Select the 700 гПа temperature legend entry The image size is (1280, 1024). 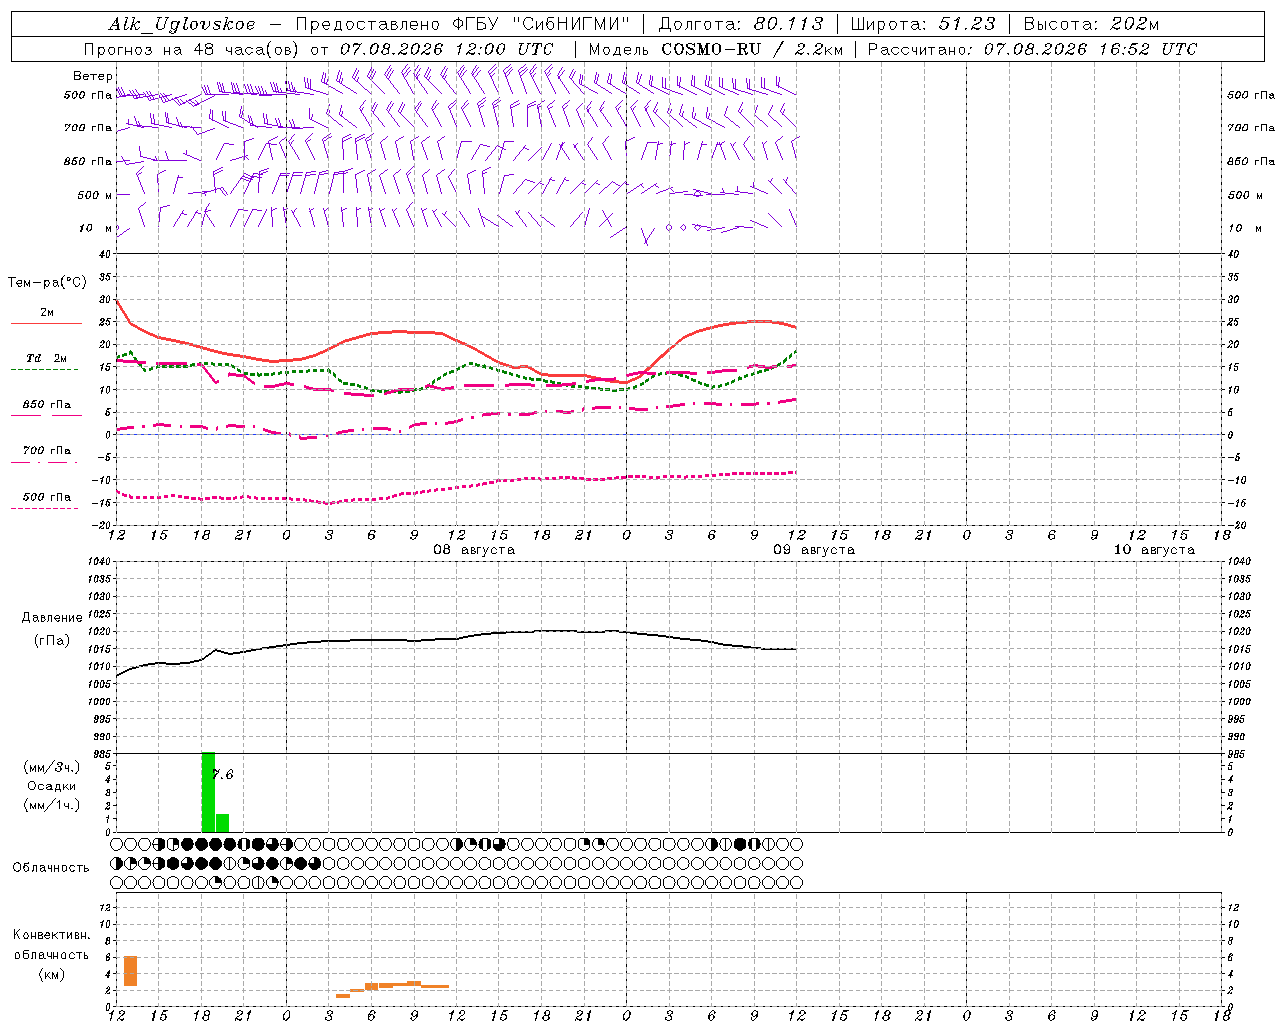coord(46,455)
